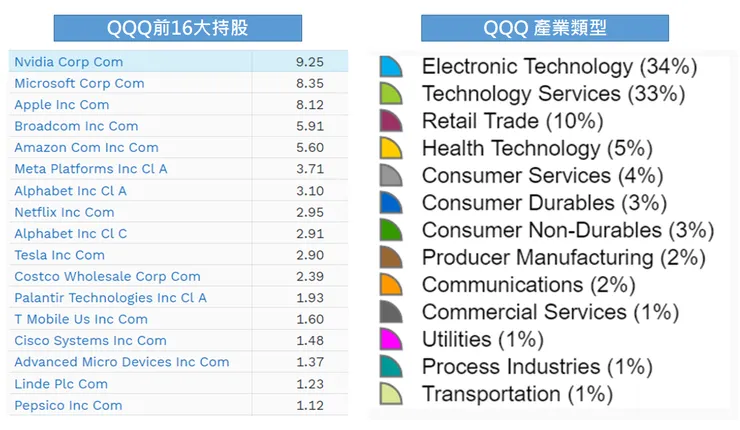The height and width of the screenshot is (430, 740).
Task: Select the teal Process Industries legend icon
Action: (391, 367)
